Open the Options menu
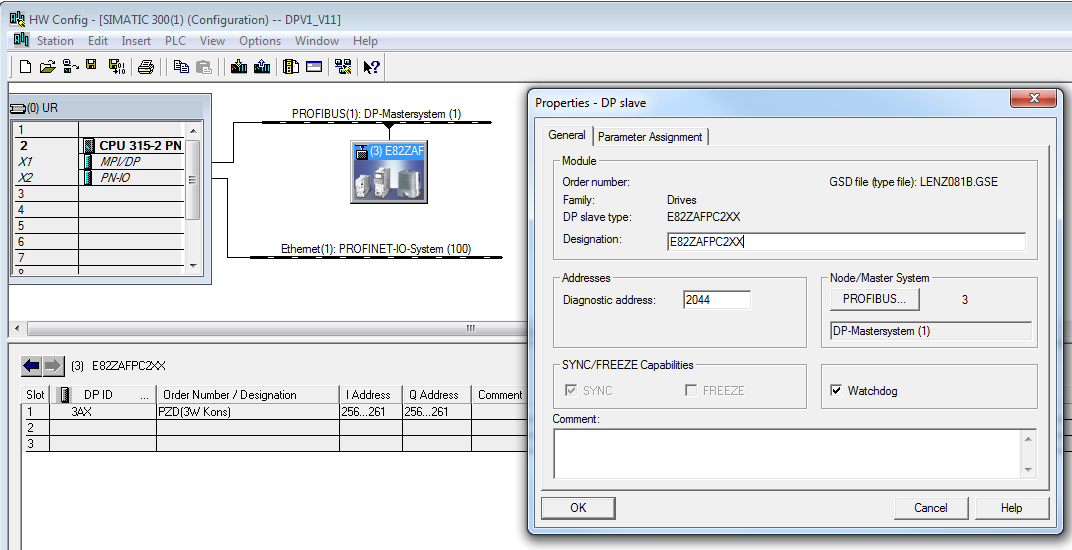This screenshot has height=550, width=1072. pos(260,40)
